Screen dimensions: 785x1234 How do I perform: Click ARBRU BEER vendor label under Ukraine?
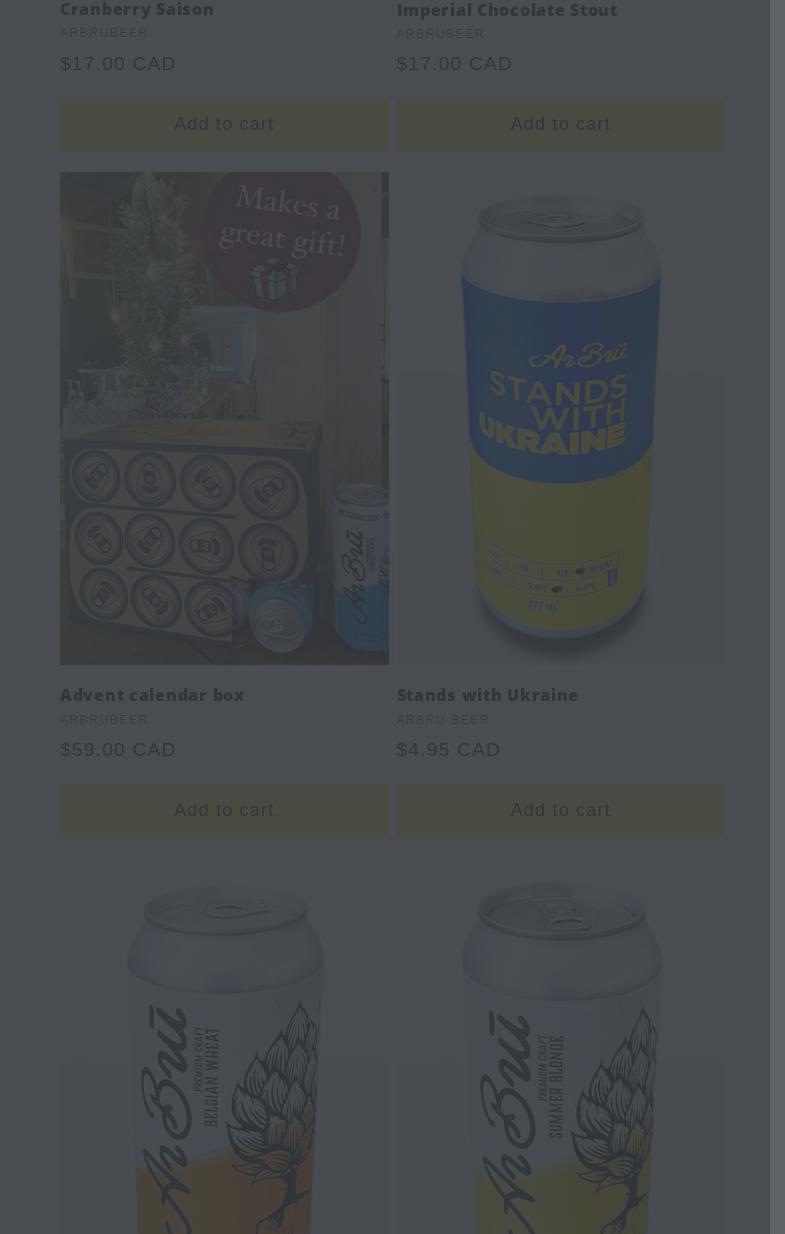point(443,720)
